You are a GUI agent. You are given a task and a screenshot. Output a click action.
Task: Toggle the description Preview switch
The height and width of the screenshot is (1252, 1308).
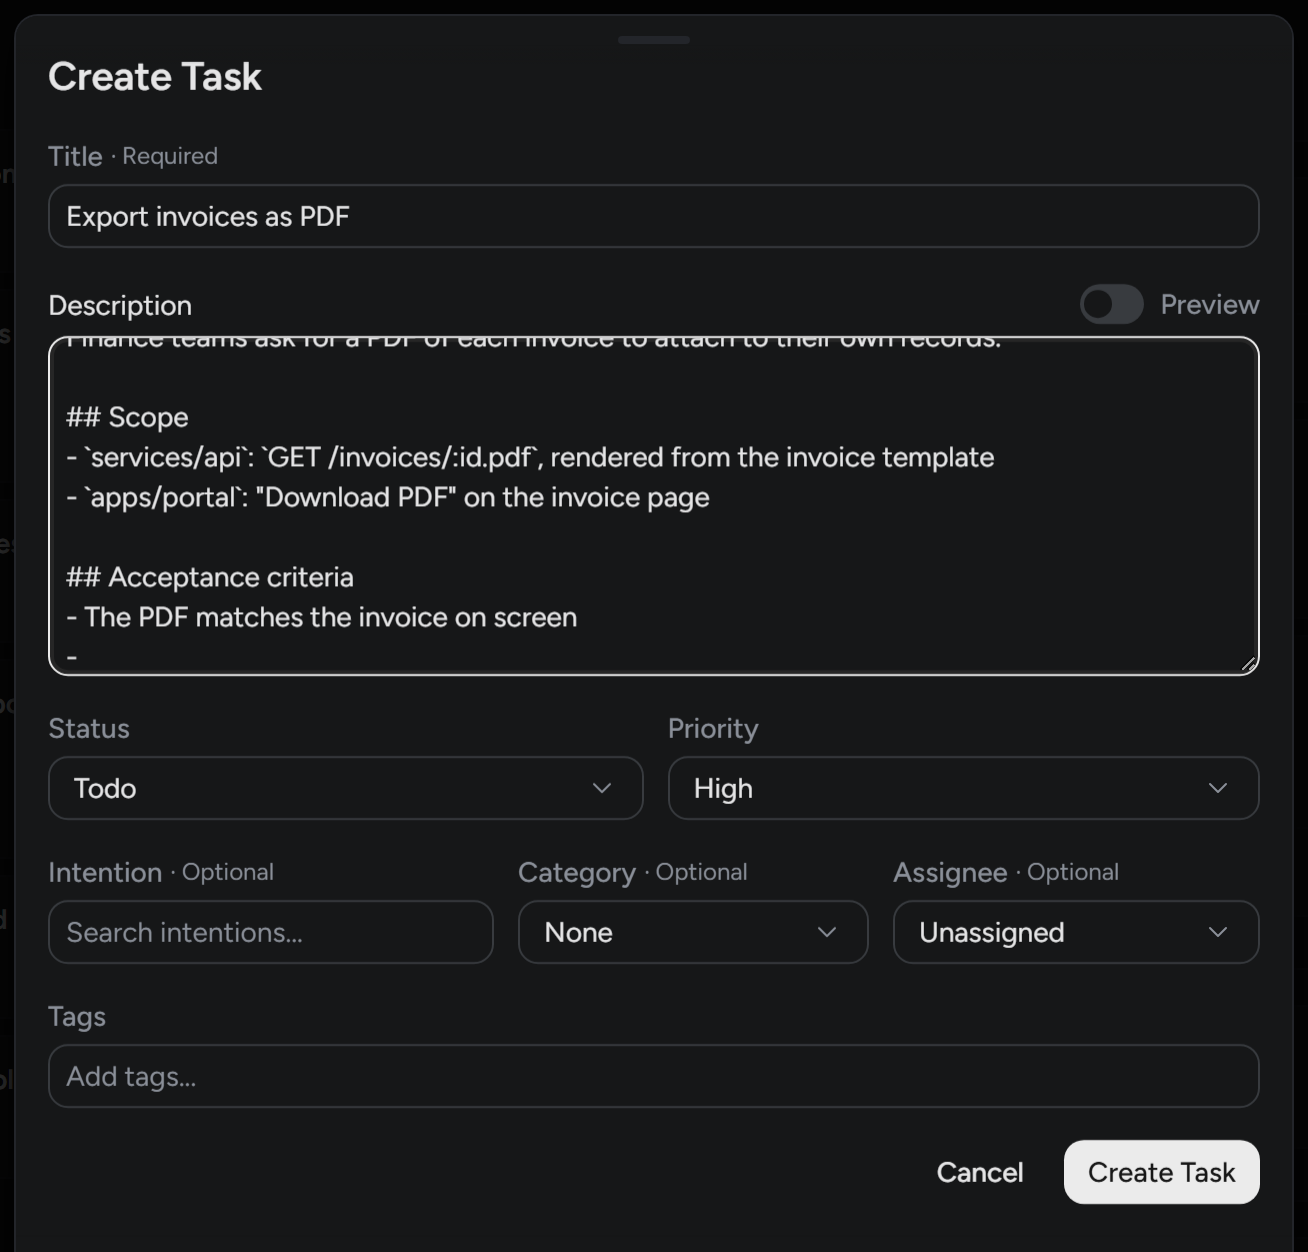(x=1111, y=304)
